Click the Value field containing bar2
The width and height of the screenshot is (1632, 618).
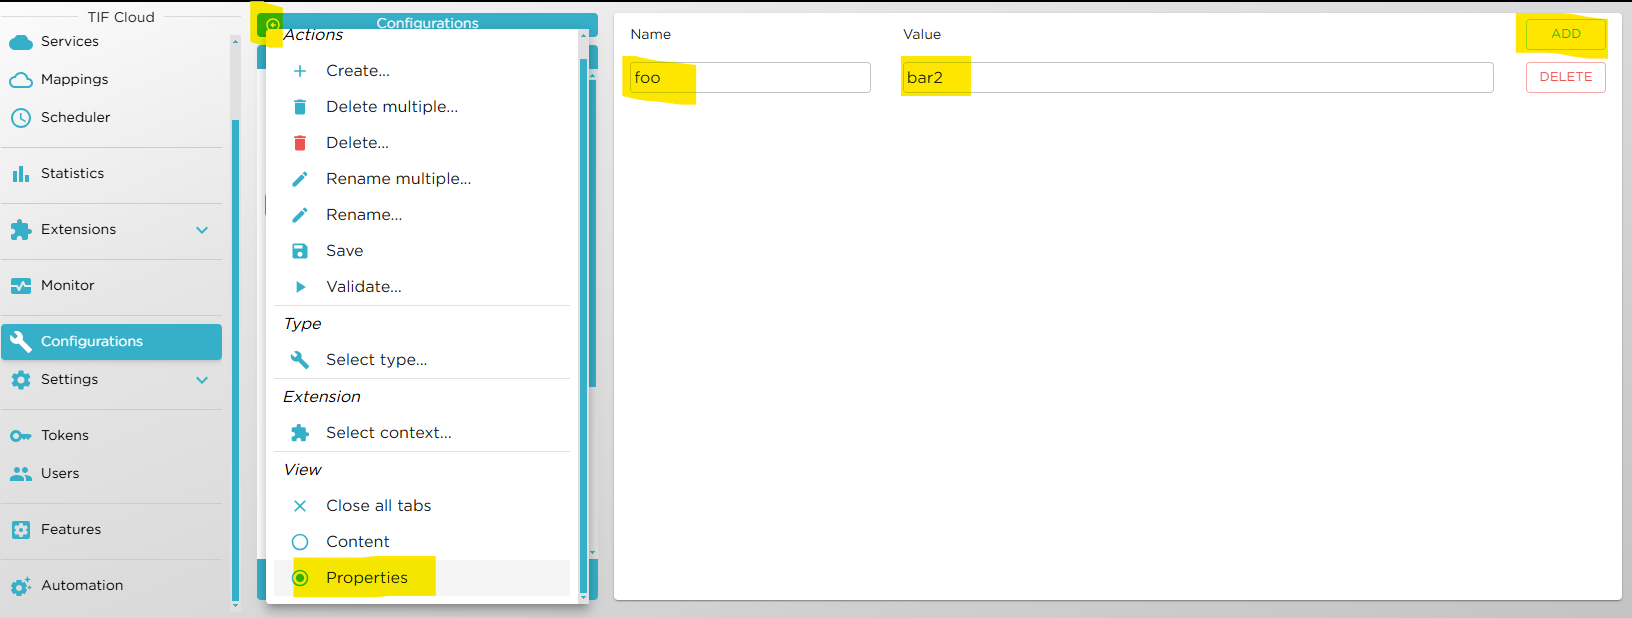point(1198,78)
